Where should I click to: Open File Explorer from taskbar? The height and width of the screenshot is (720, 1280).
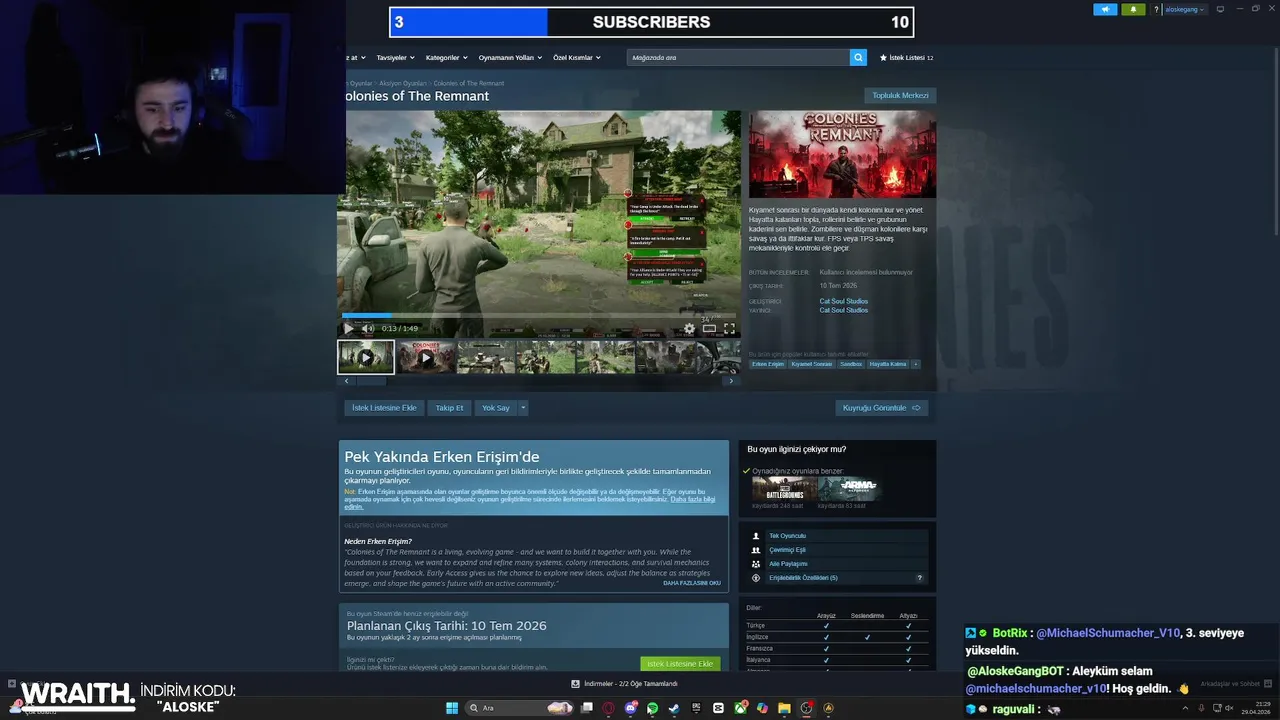coord(784,708)
